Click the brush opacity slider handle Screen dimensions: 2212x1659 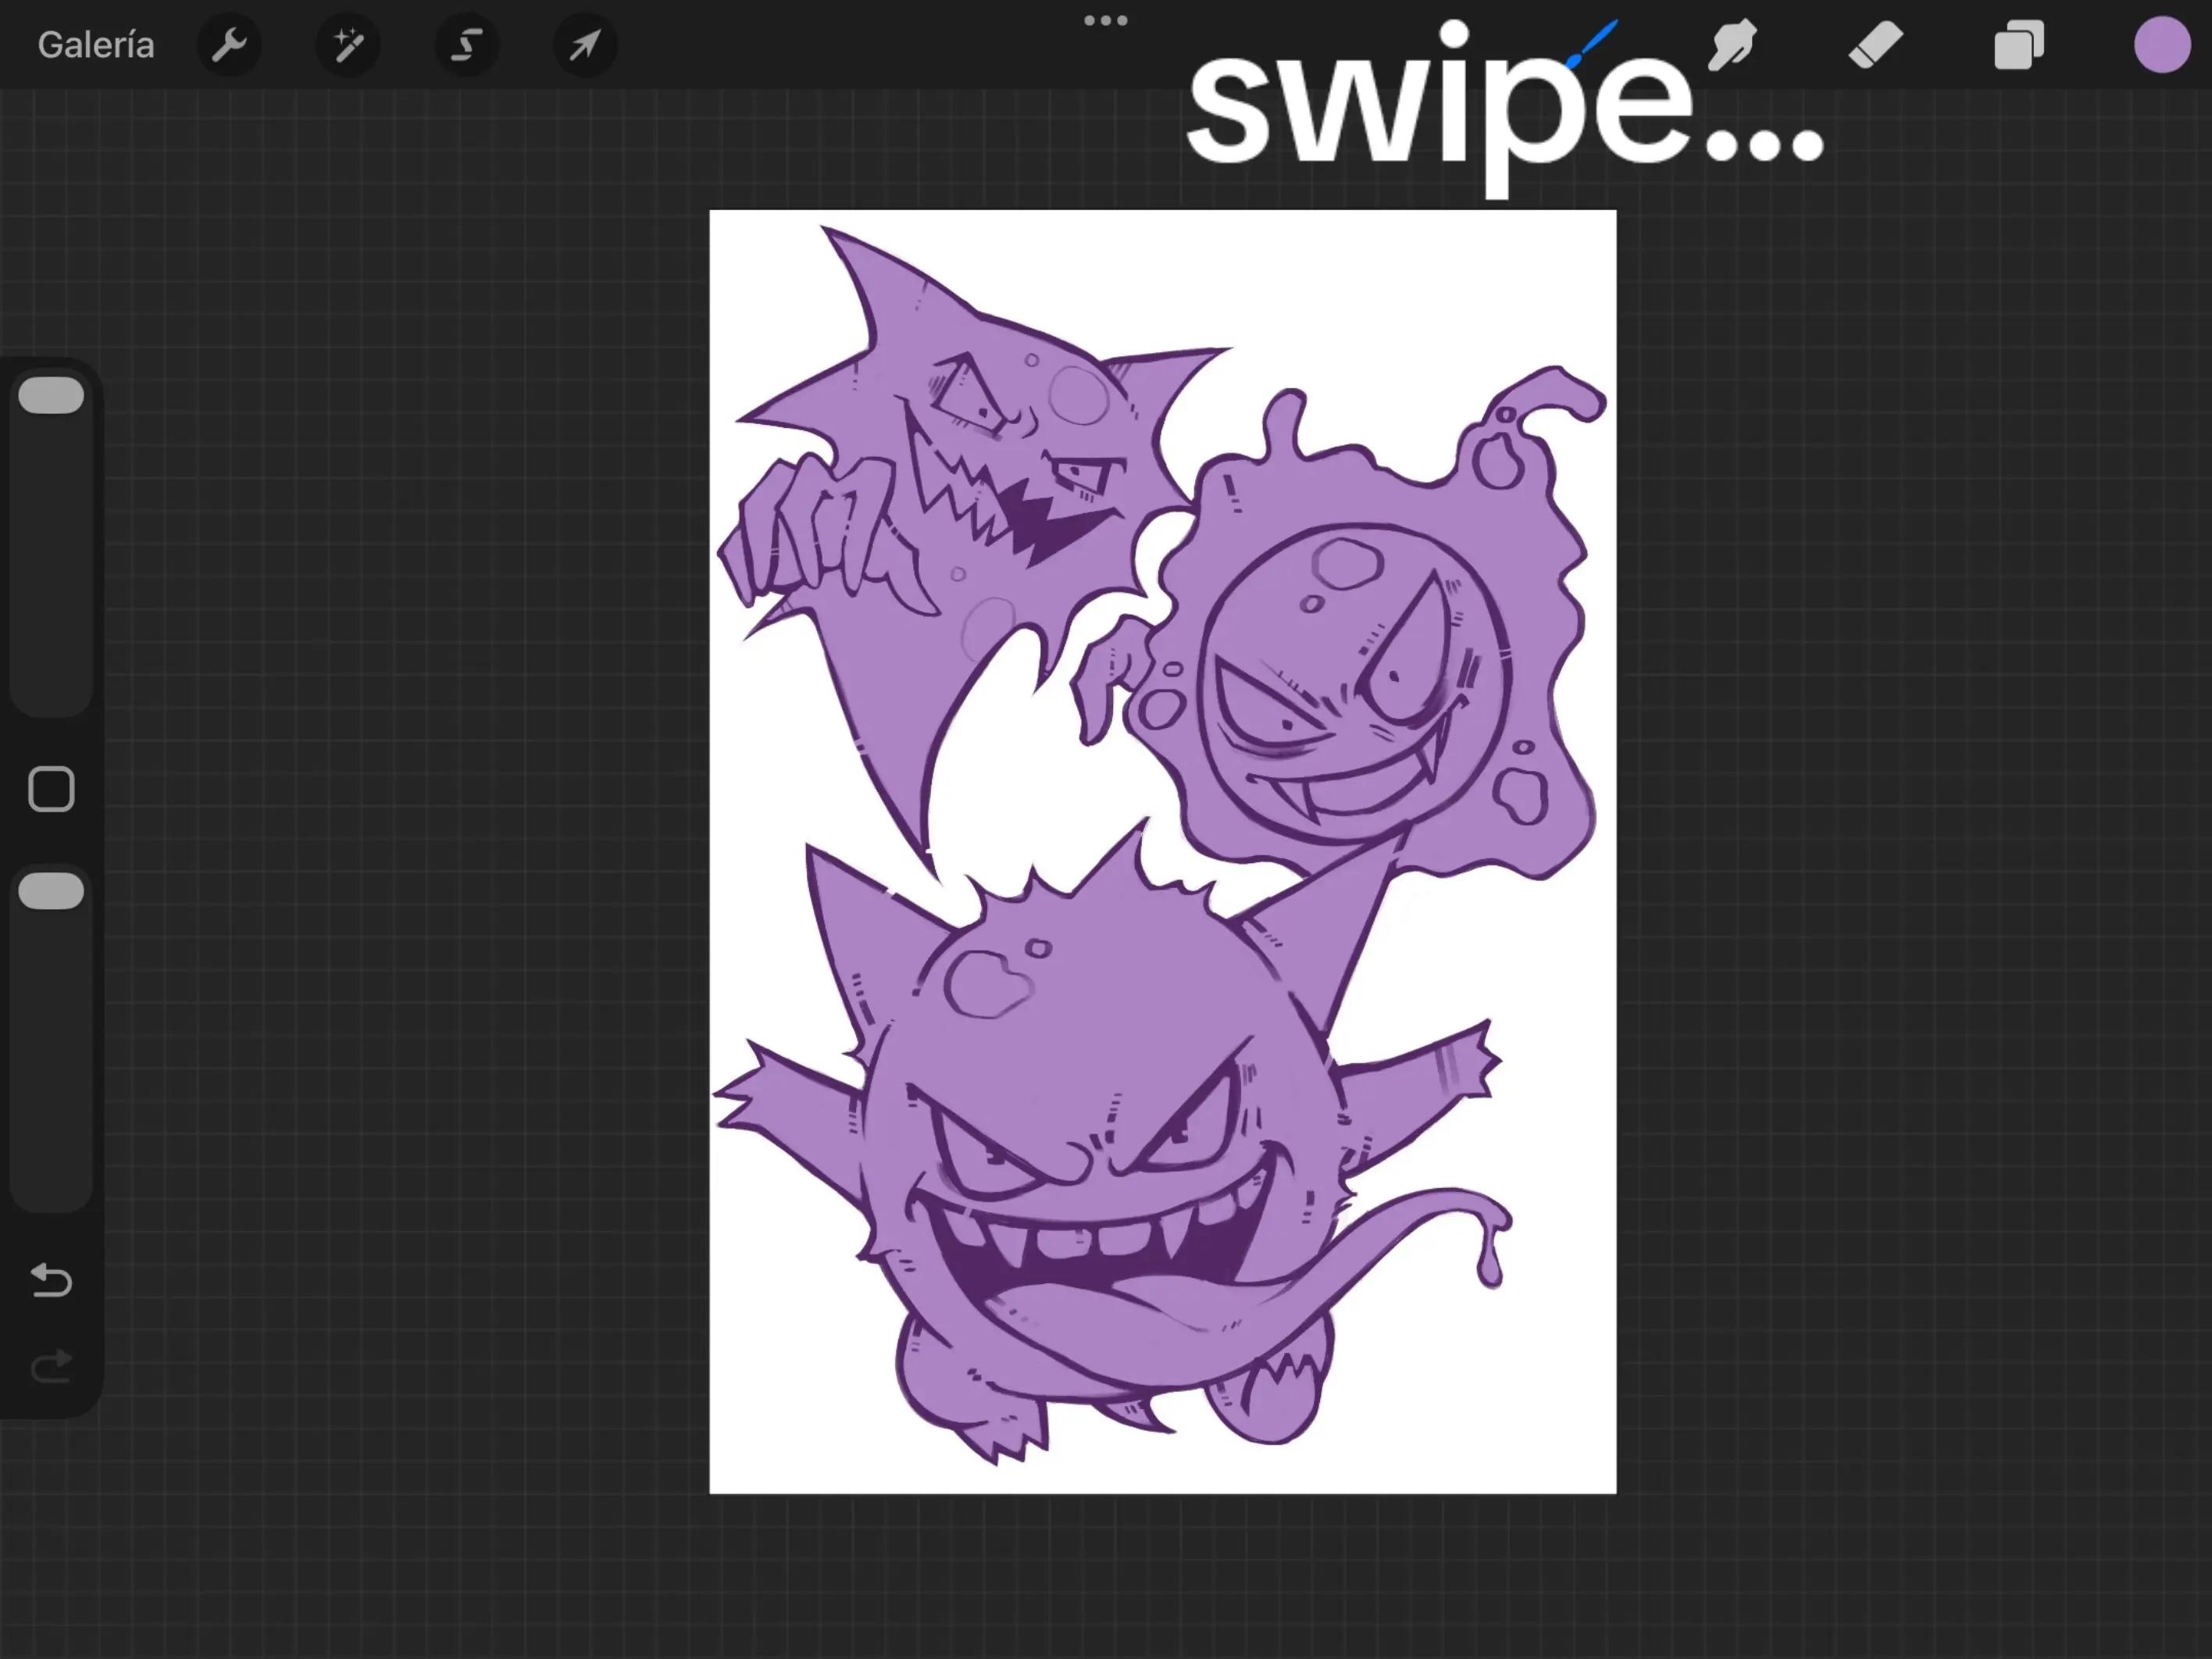click(52, 891)
